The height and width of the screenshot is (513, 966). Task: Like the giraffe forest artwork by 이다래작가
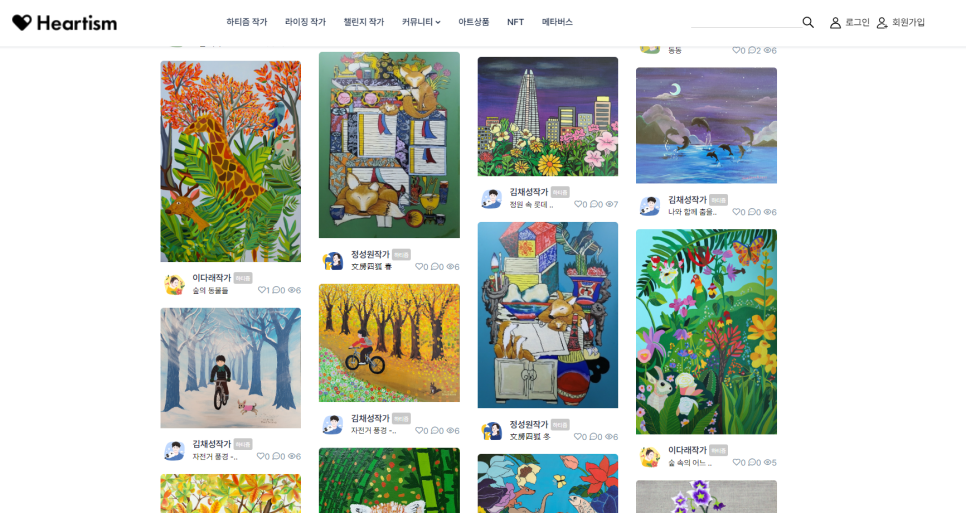261,290
